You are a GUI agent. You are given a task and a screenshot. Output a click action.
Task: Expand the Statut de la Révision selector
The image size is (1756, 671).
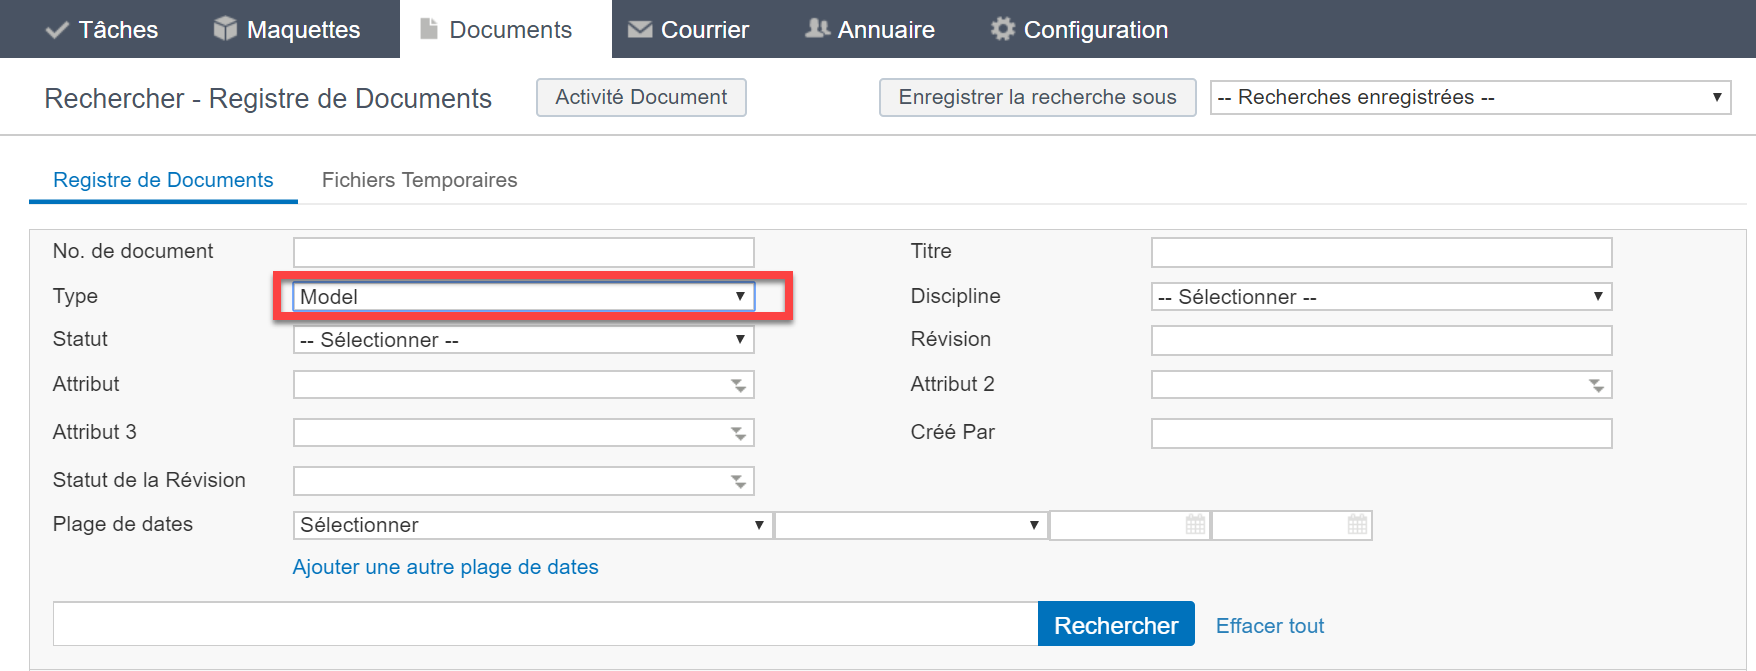pos(738,481)
